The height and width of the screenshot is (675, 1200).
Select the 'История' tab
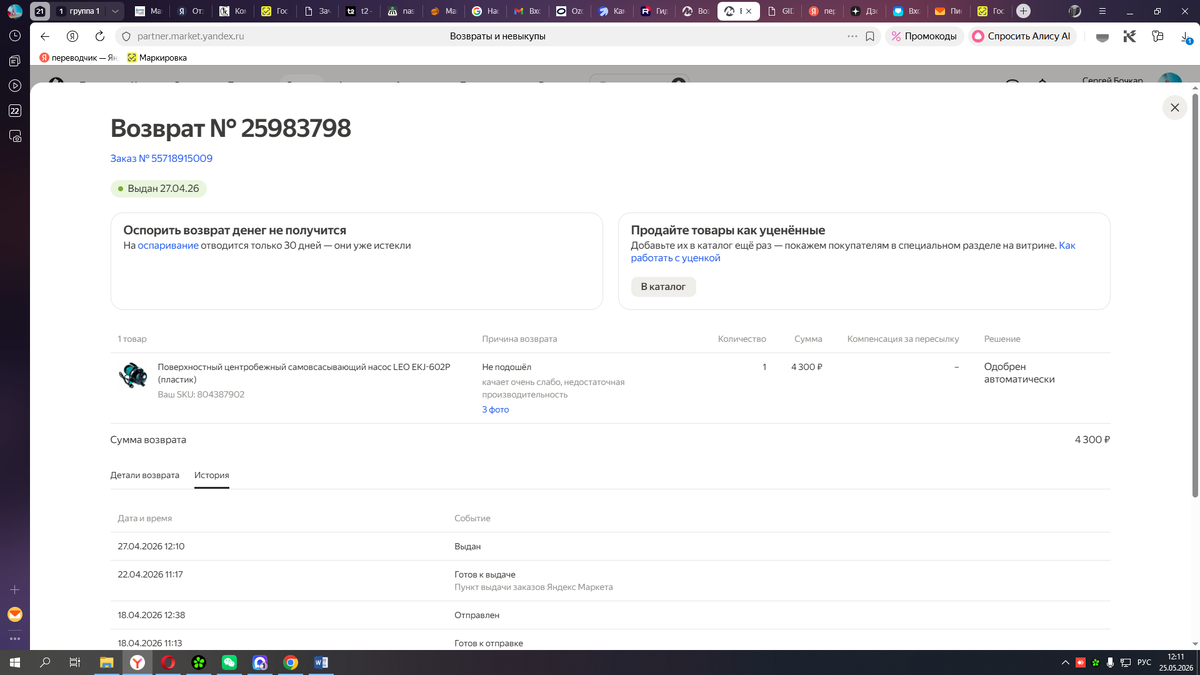(212, 475)
